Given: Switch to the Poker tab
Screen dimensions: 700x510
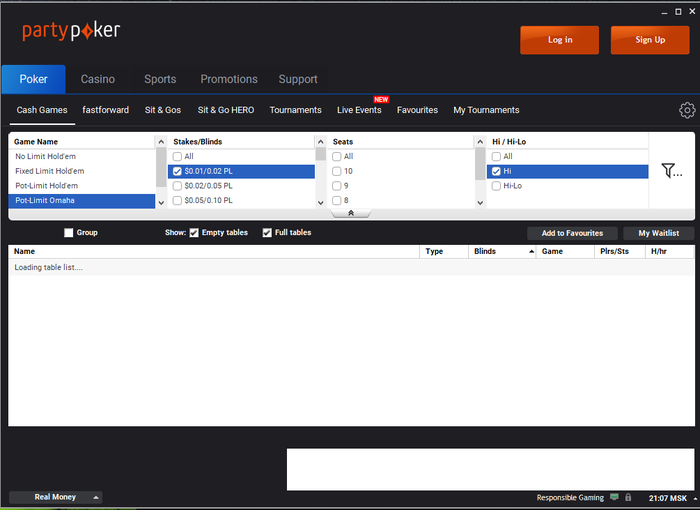Looking at the screenshot, I should click(x=33, y=79).
